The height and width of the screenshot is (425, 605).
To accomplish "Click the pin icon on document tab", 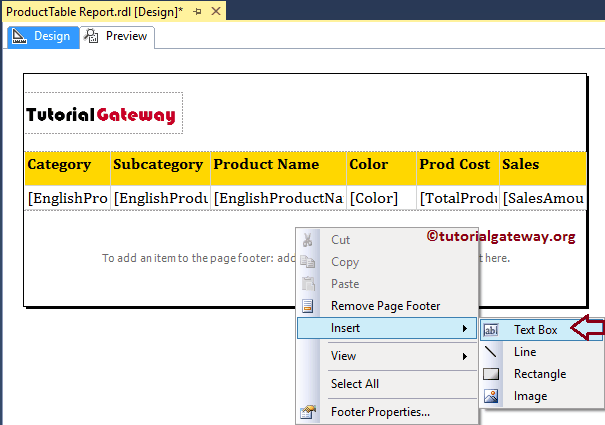I will tap(198, 12).
